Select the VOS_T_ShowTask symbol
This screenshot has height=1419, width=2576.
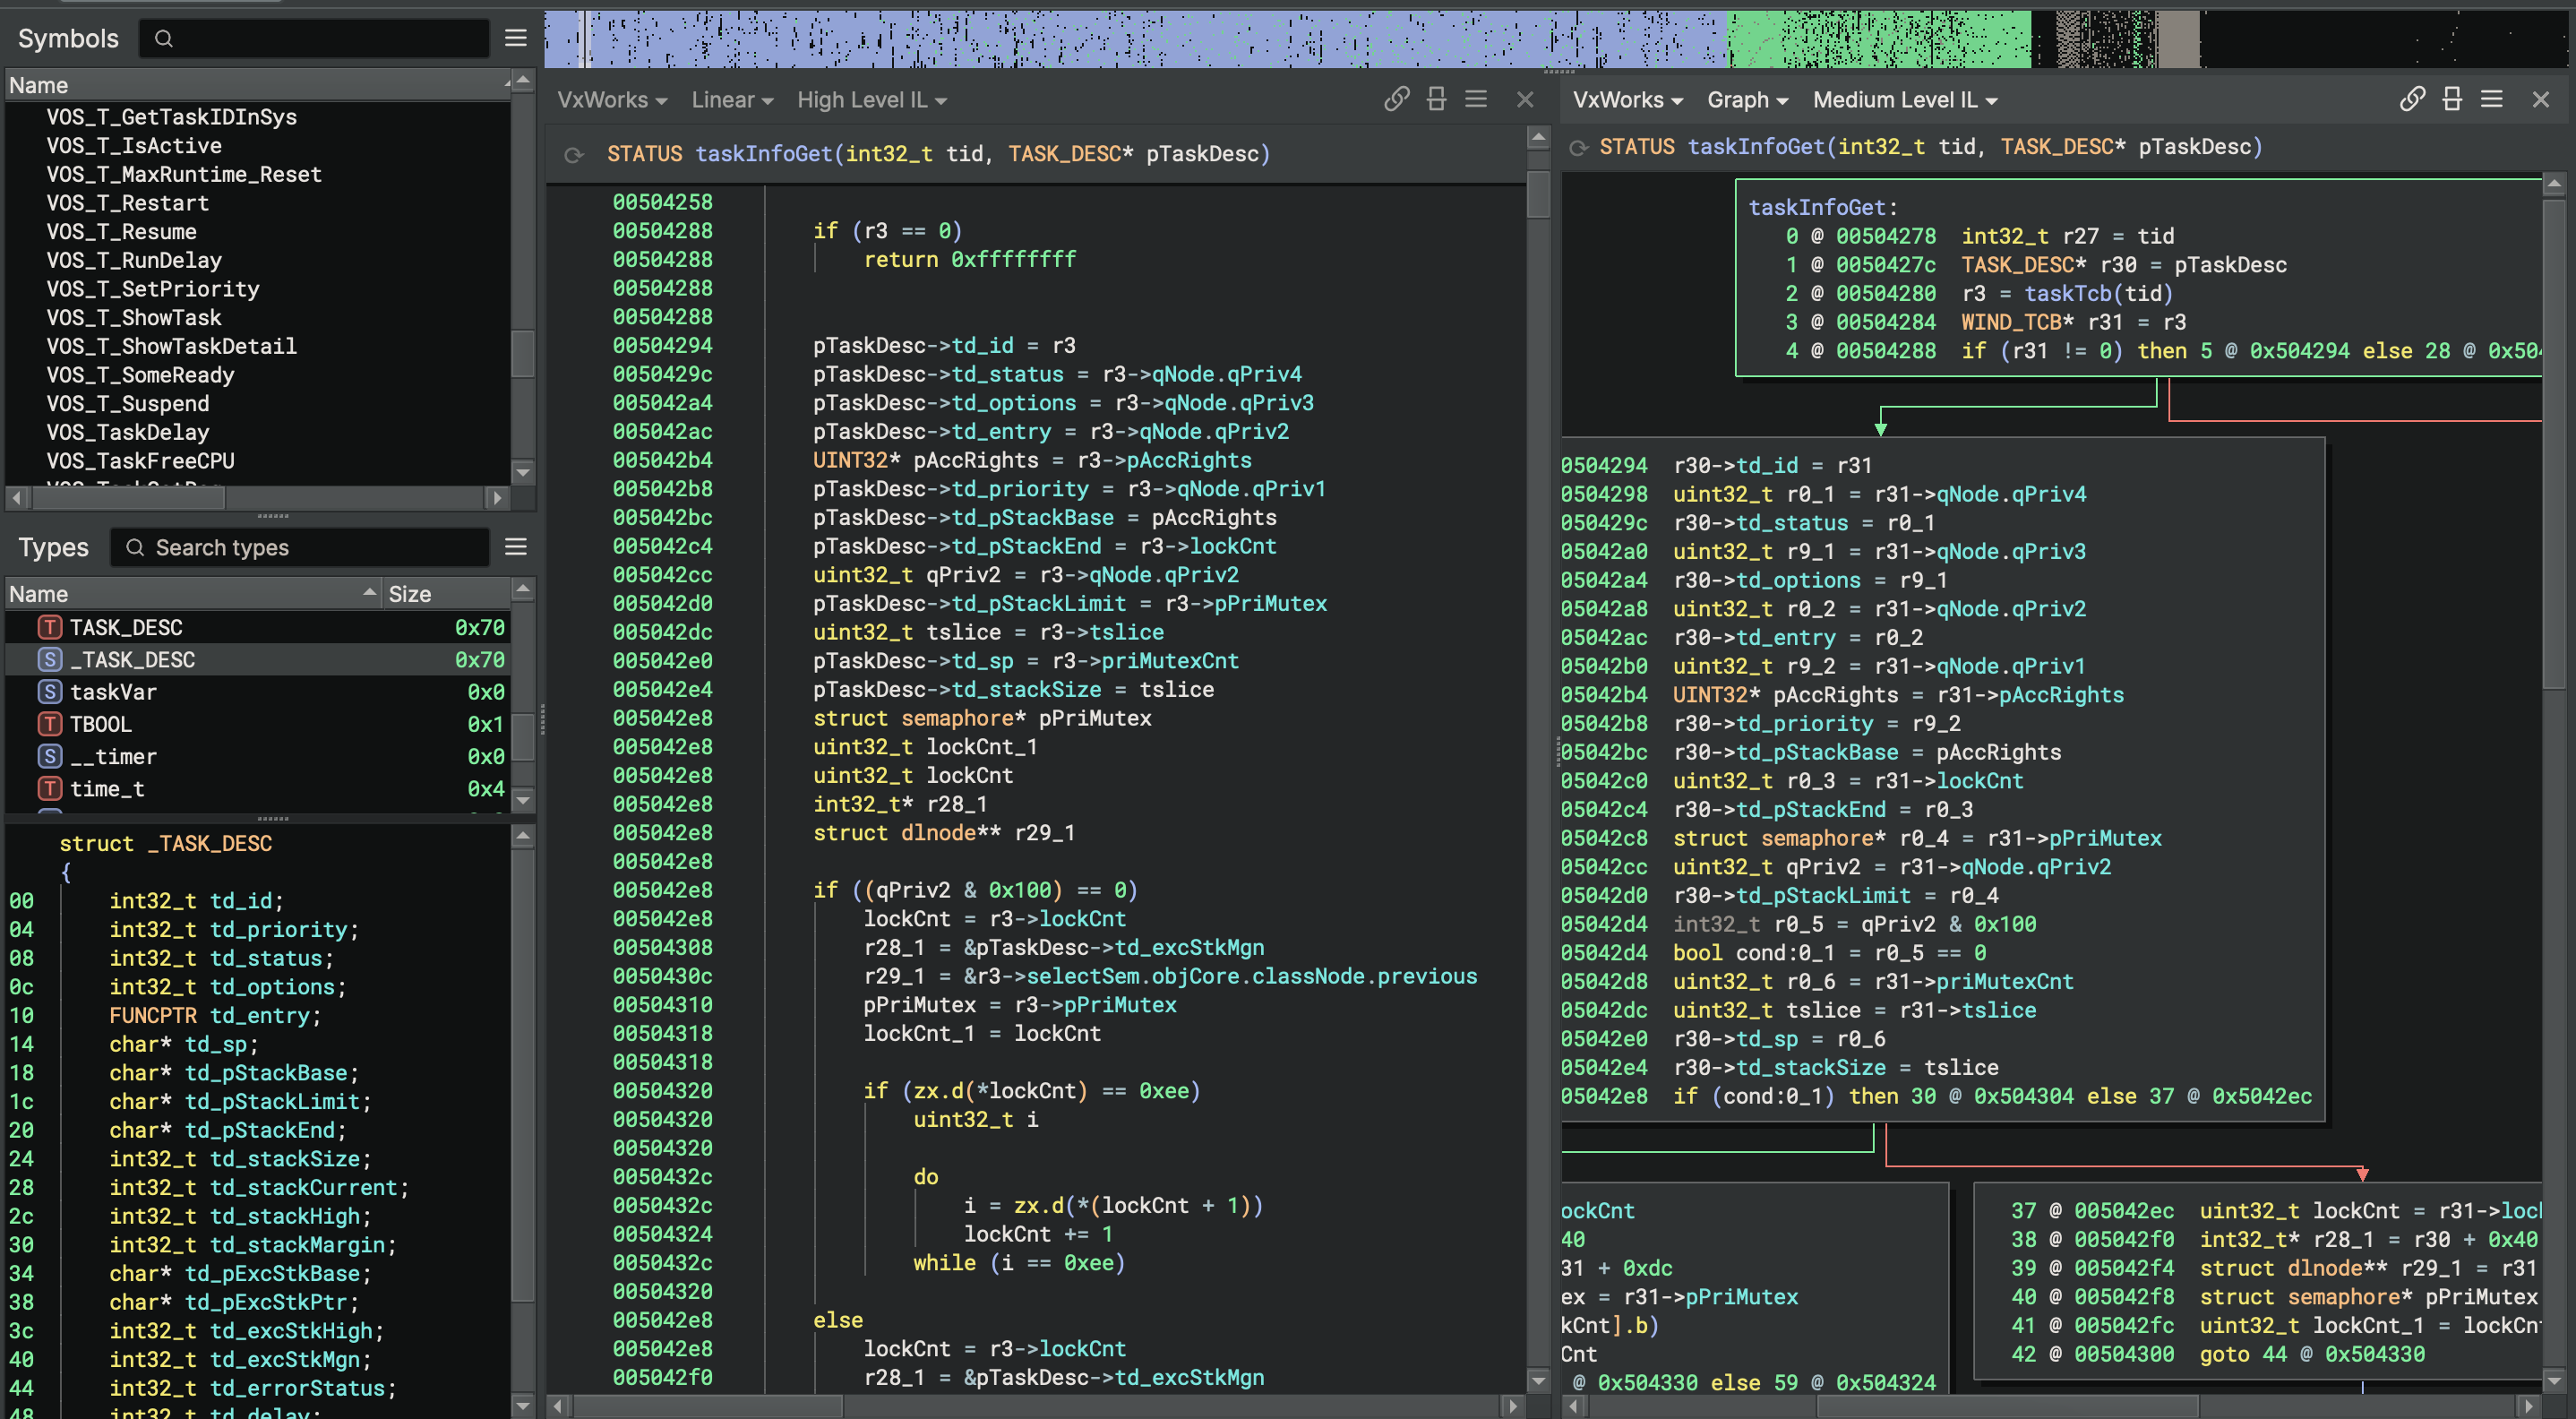point(134,317)
